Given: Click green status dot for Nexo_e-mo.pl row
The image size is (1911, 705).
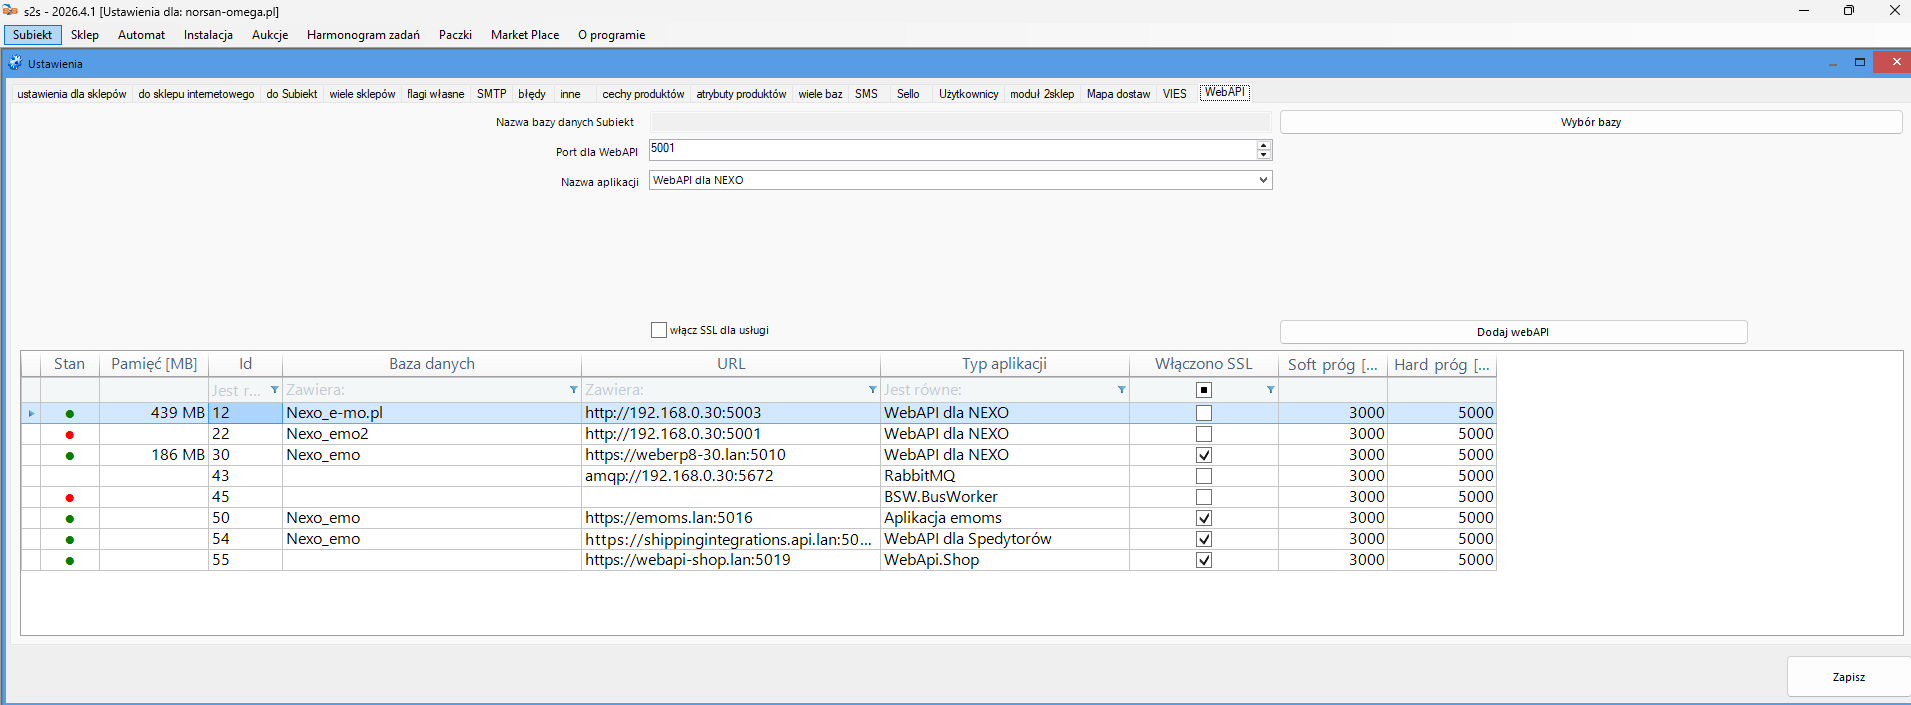Looking at the screenshot, I should (x=69, y=413).
